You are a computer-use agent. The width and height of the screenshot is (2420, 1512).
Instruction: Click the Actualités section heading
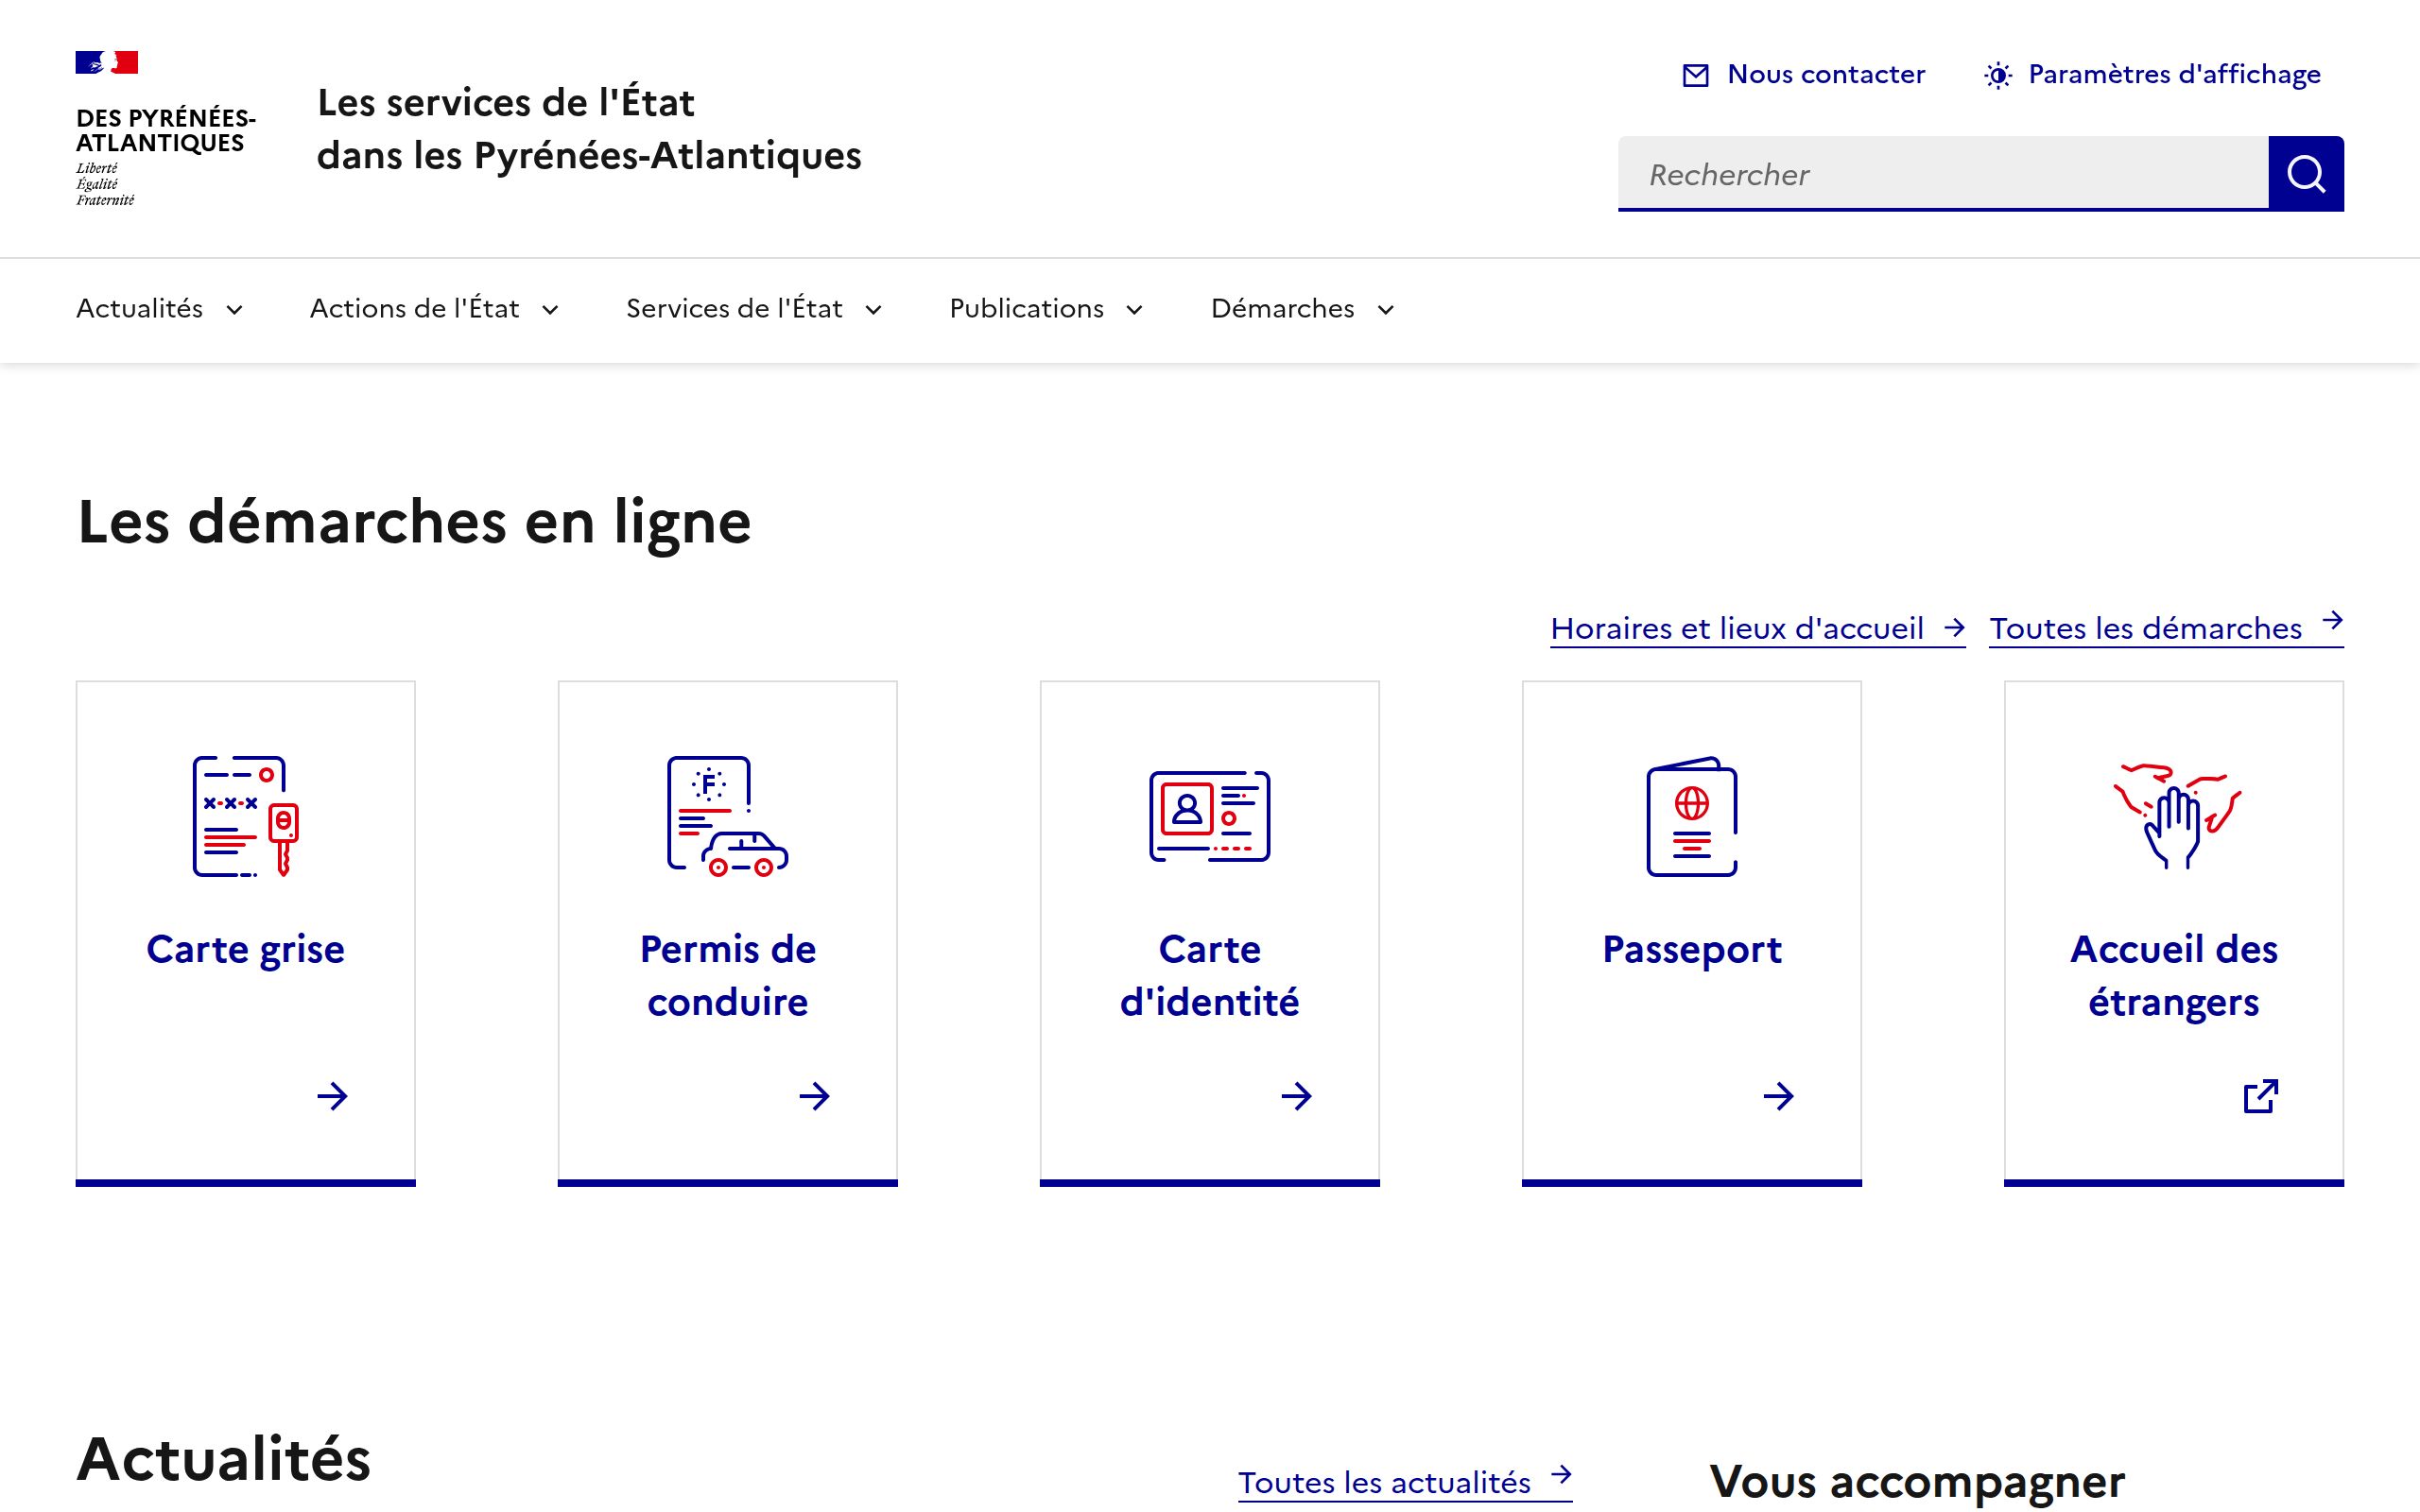point(224,1458)
